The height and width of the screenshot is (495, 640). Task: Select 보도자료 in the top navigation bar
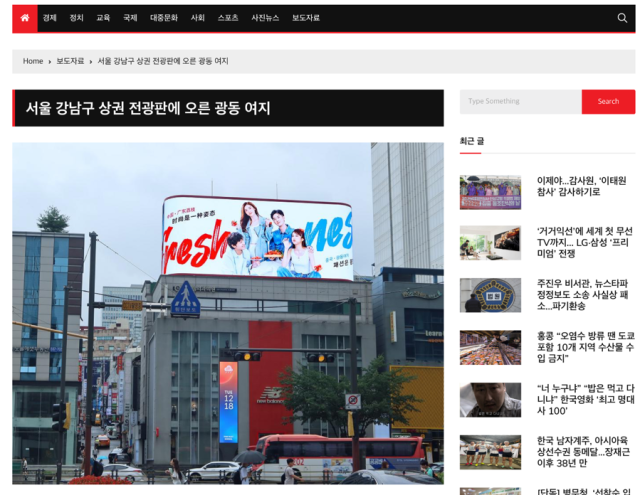(x=306, y=18)
